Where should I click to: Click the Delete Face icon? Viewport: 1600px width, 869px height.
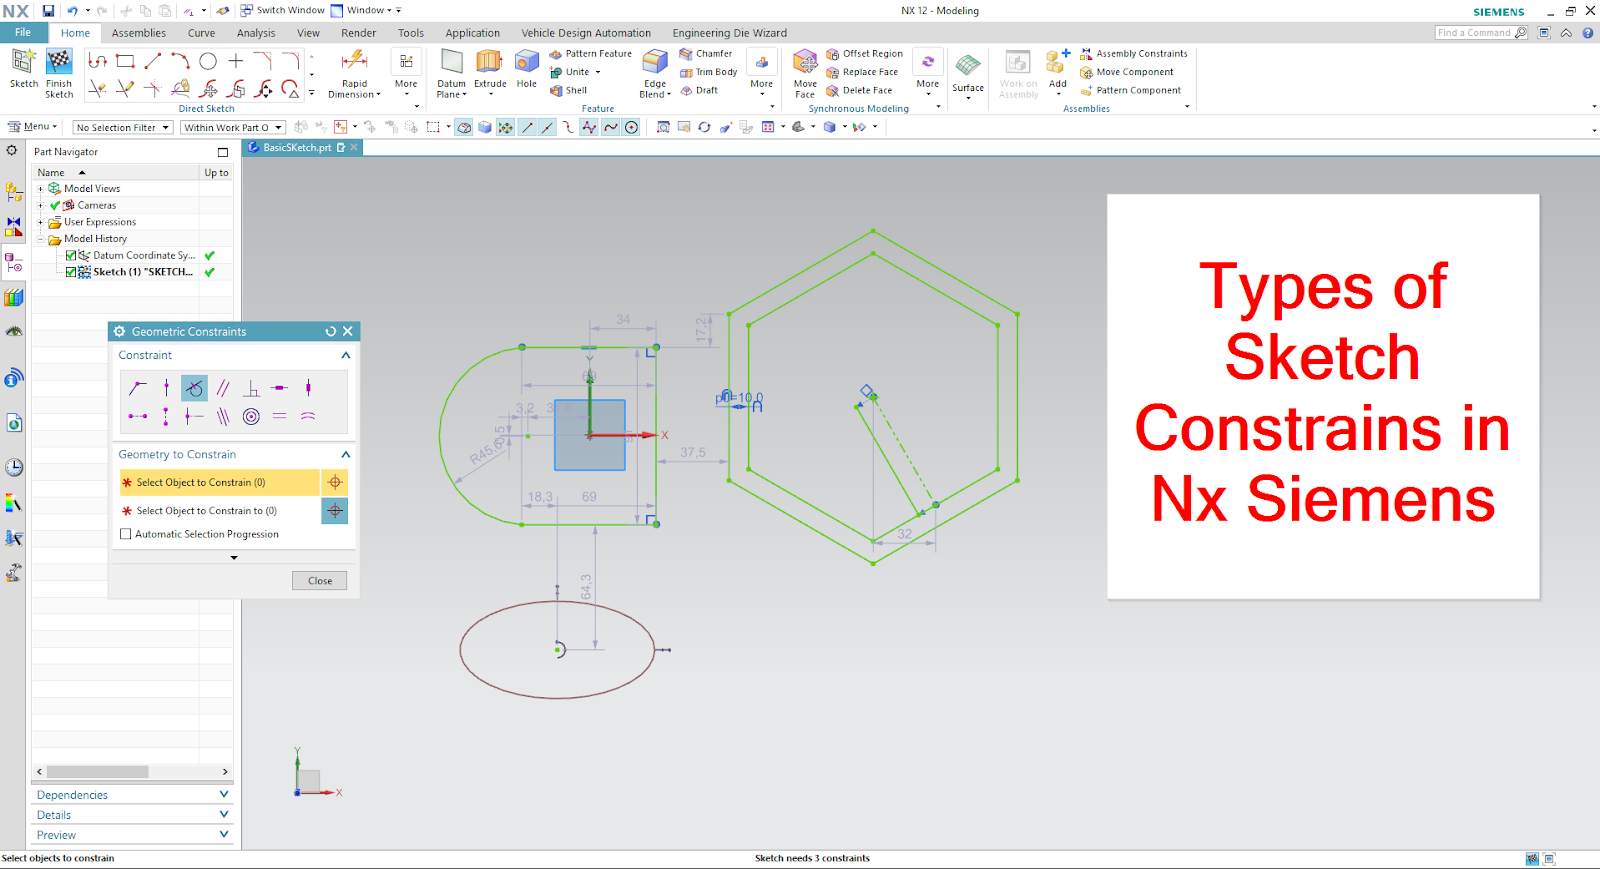pyautogui.click(x=832, y=90)
